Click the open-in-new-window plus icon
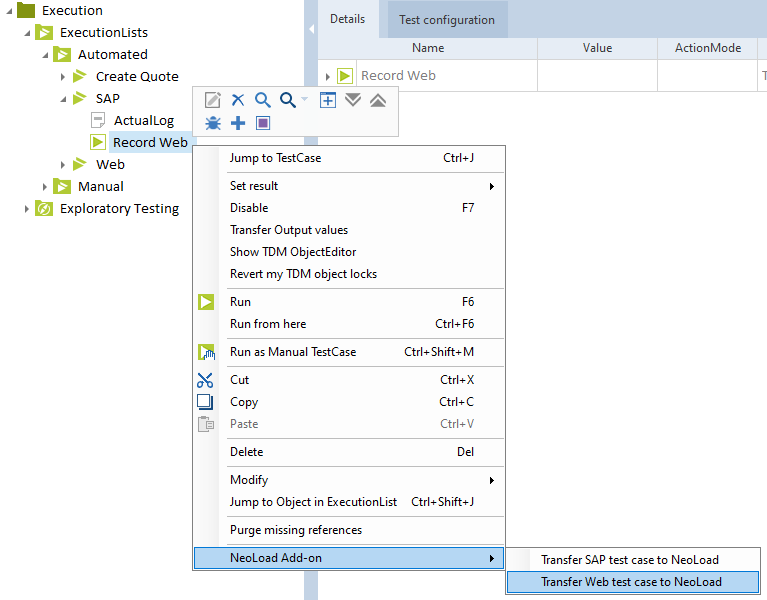Screen dimensions: 767x600 point(328,100)
